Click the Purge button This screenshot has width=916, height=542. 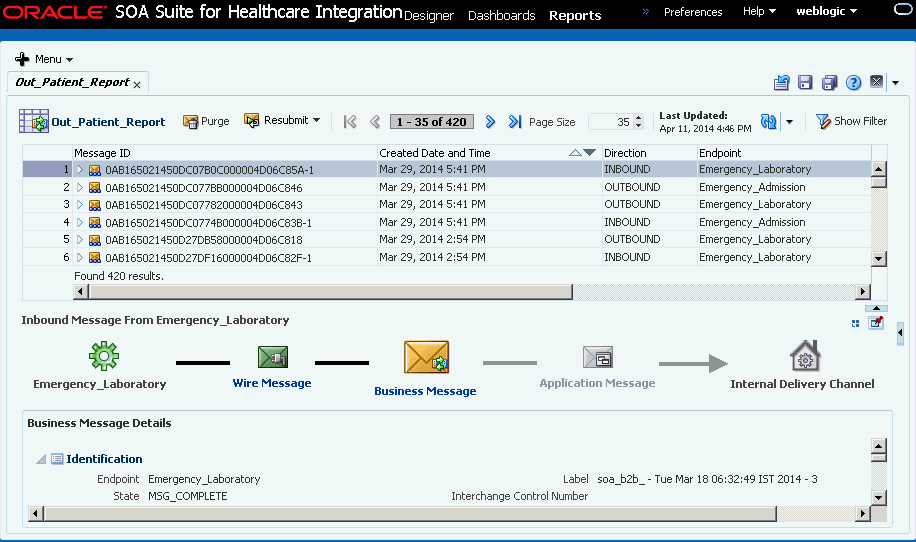[x=206, y=121]
